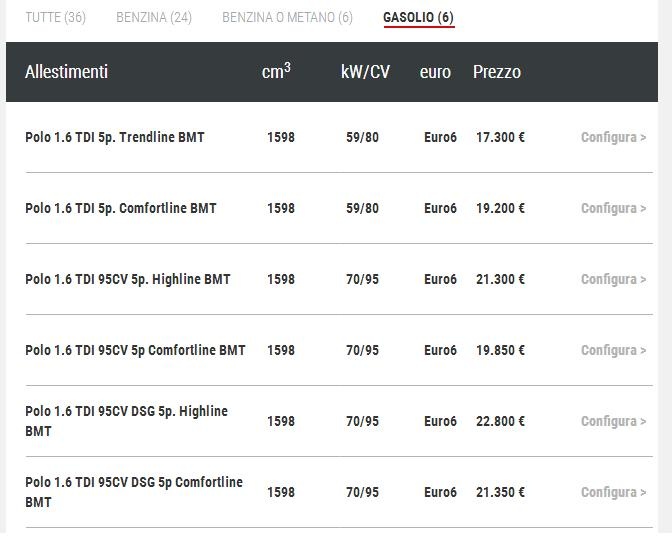Click the euro column header
The width and height of the screenshot is (672, 542).
[x=435, y=72]
